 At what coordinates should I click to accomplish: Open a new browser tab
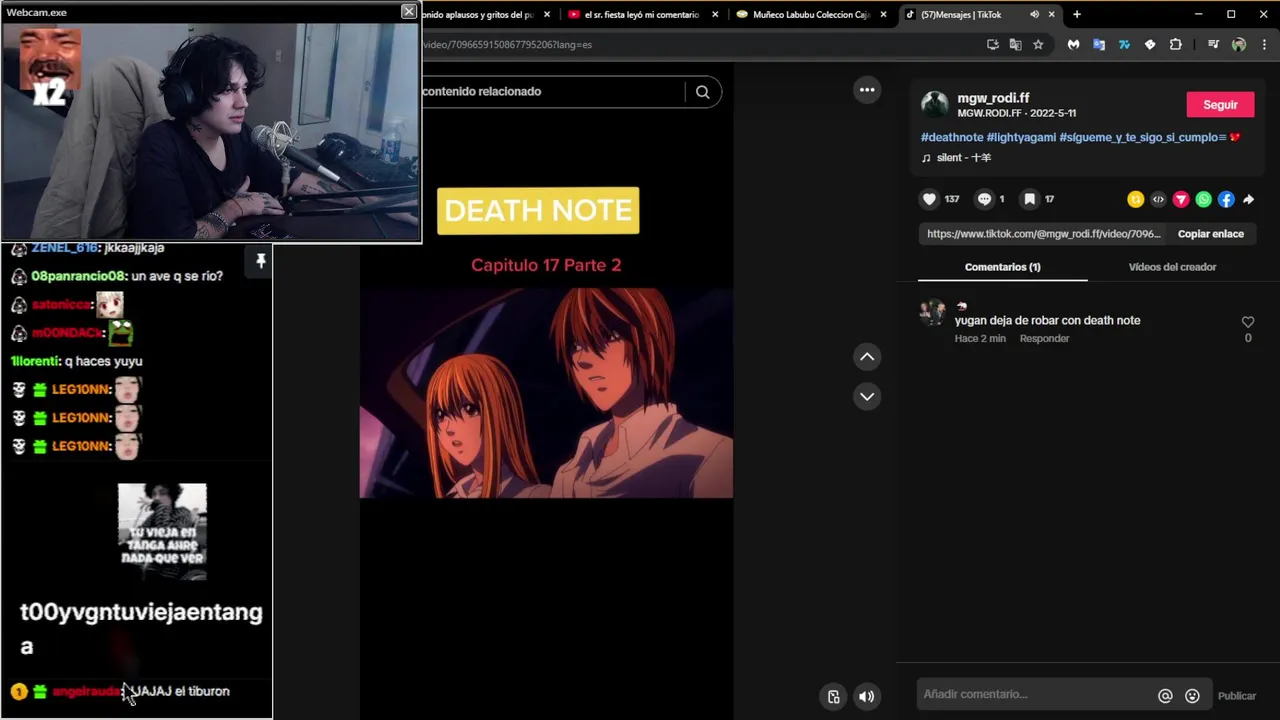(x=1077, y=14)
